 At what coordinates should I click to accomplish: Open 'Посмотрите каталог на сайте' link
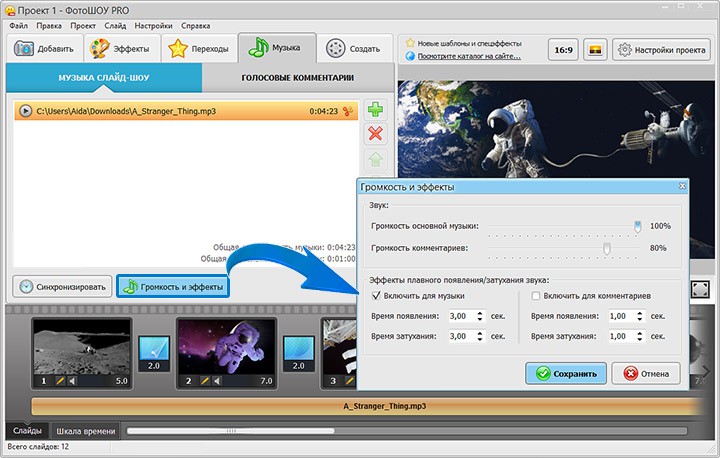469,56
